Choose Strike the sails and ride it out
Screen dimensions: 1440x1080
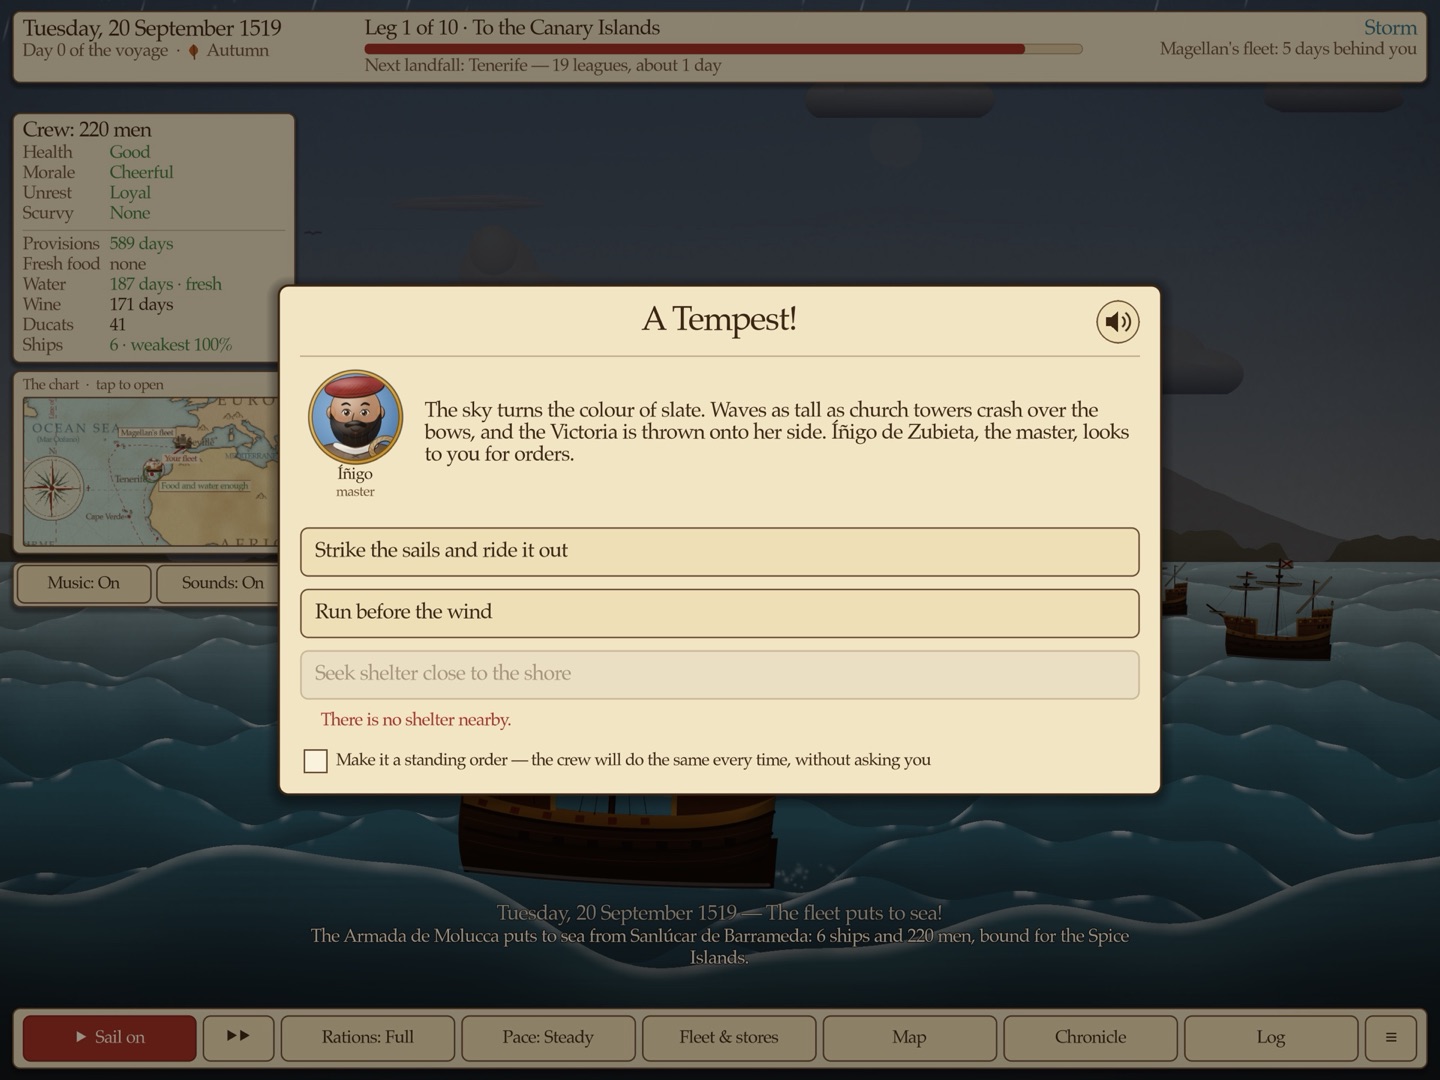pyautogui.click(x=719, y=551)
